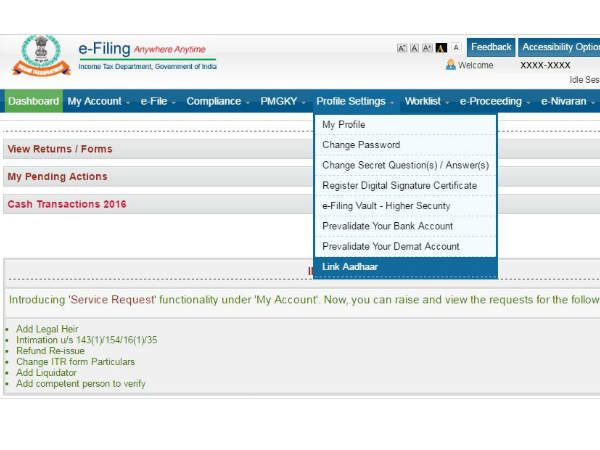Screen dimensions: 600x450
Task: Click the Add Legal Heir link
Action: [x=47, y=329]
